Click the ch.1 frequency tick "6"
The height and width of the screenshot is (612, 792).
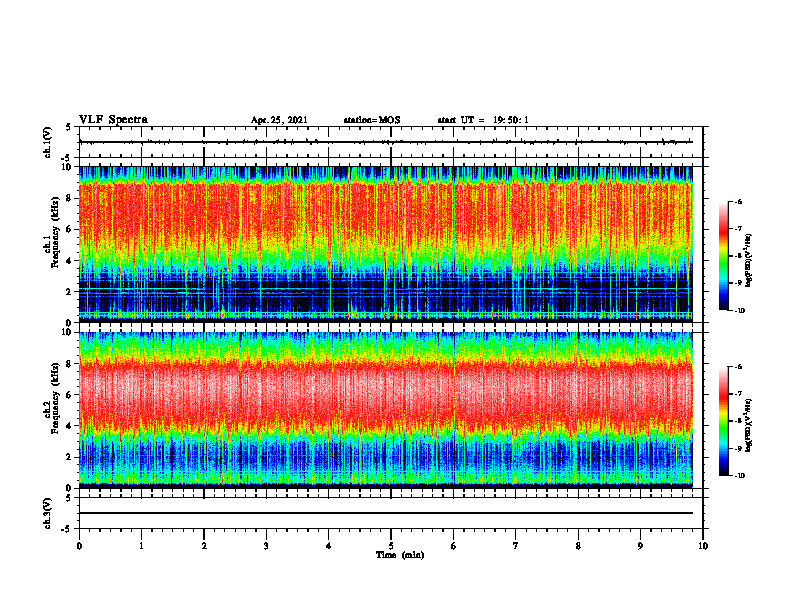pyautogui.click(x=69, y=229)
